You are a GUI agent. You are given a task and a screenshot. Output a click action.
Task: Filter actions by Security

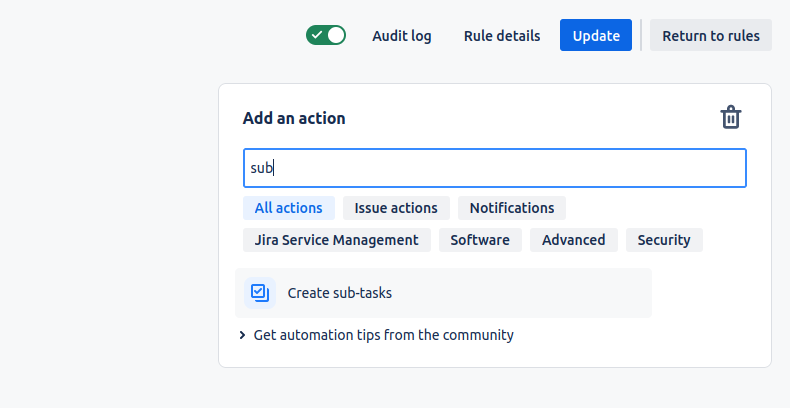tap(664, 240)
